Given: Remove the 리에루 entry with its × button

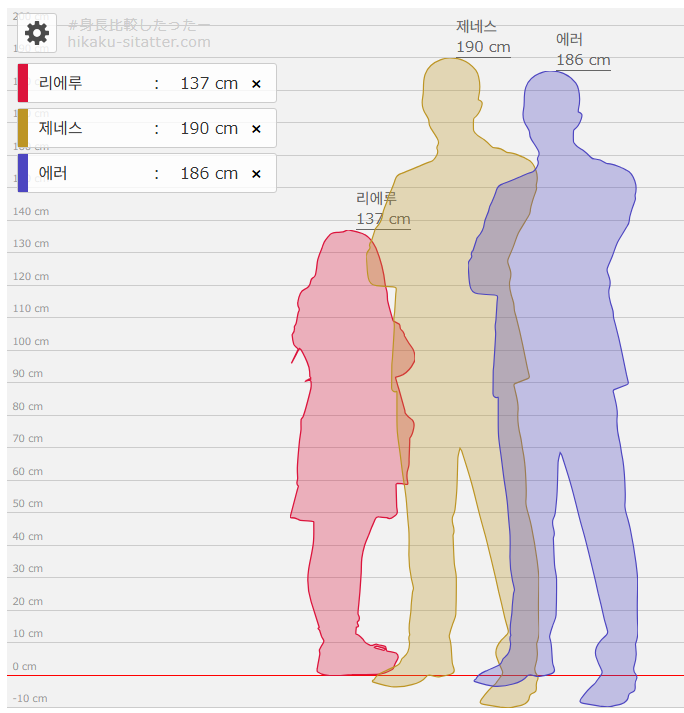Looking at the screenshot, I should point(256,84).
